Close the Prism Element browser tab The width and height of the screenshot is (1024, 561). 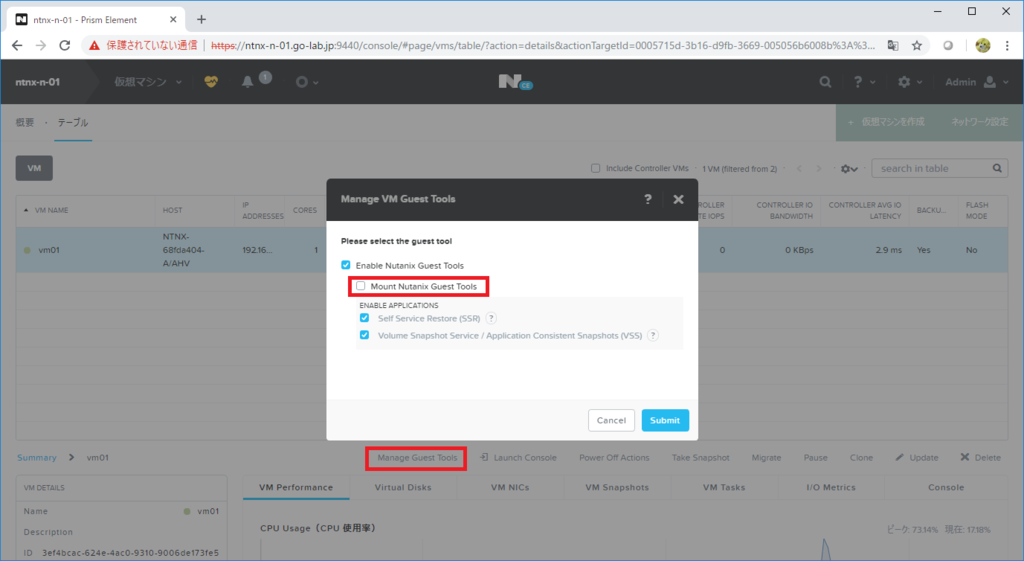(x=173, y=20)
